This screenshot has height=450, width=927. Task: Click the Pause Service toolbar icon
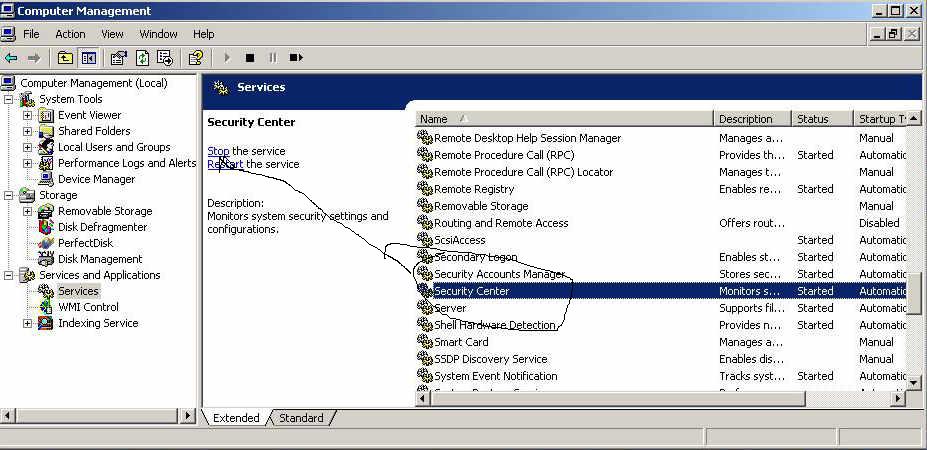273,57
